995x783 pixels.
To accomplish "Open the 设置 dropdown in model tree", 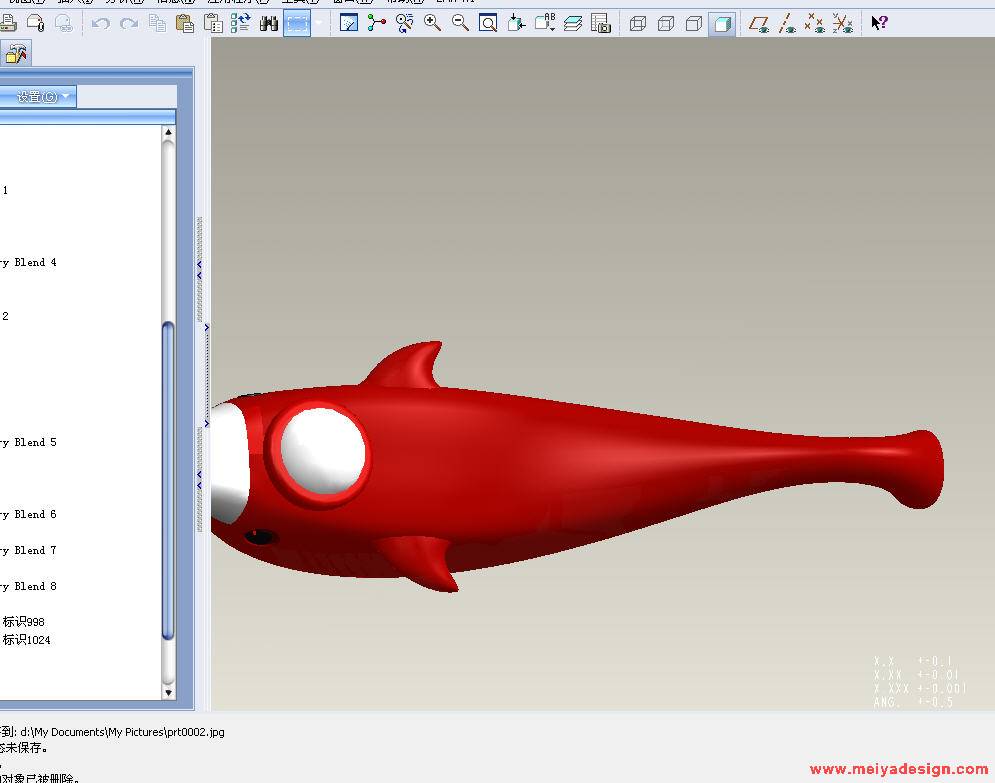I will (x=37, y=96).
